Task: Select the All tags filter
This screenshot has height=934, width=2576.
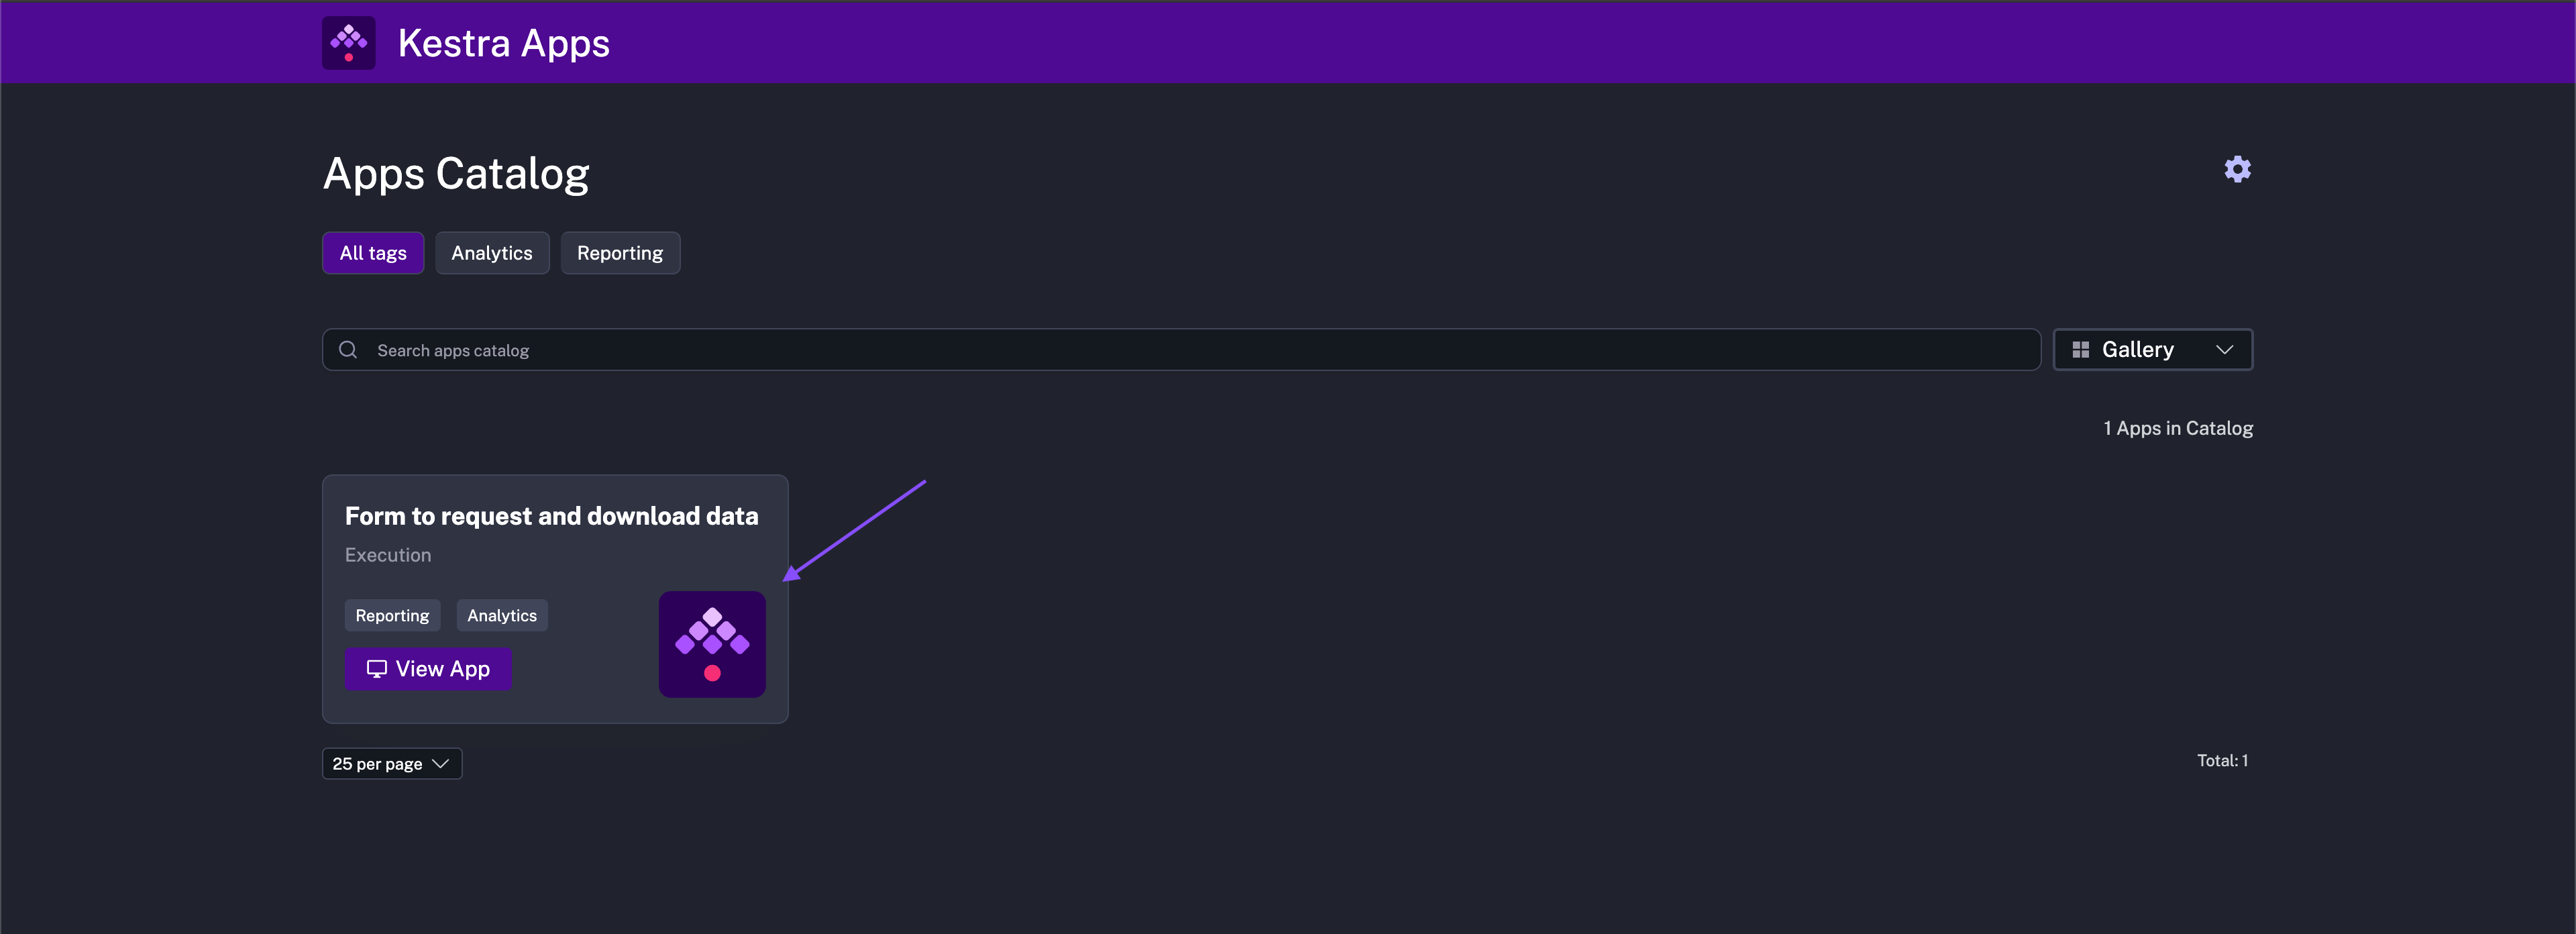Action: click(x=372, y=252)
